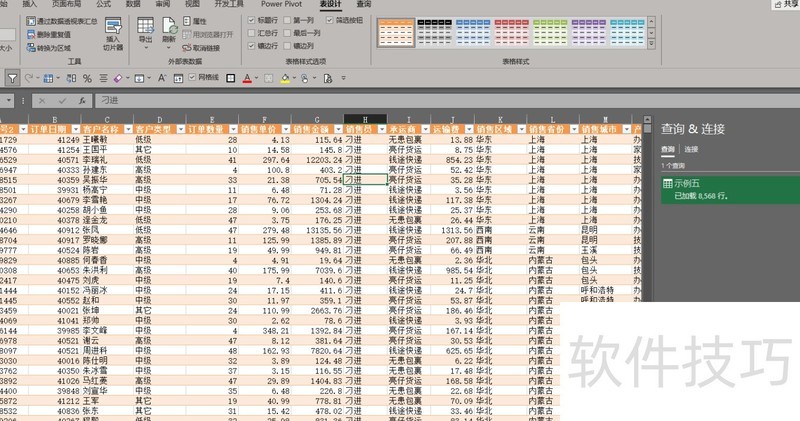Toggle the Filter Button (筛选按钮) checkbox
800x421 pixels.
pyautogui.click(x=328, y=20)
